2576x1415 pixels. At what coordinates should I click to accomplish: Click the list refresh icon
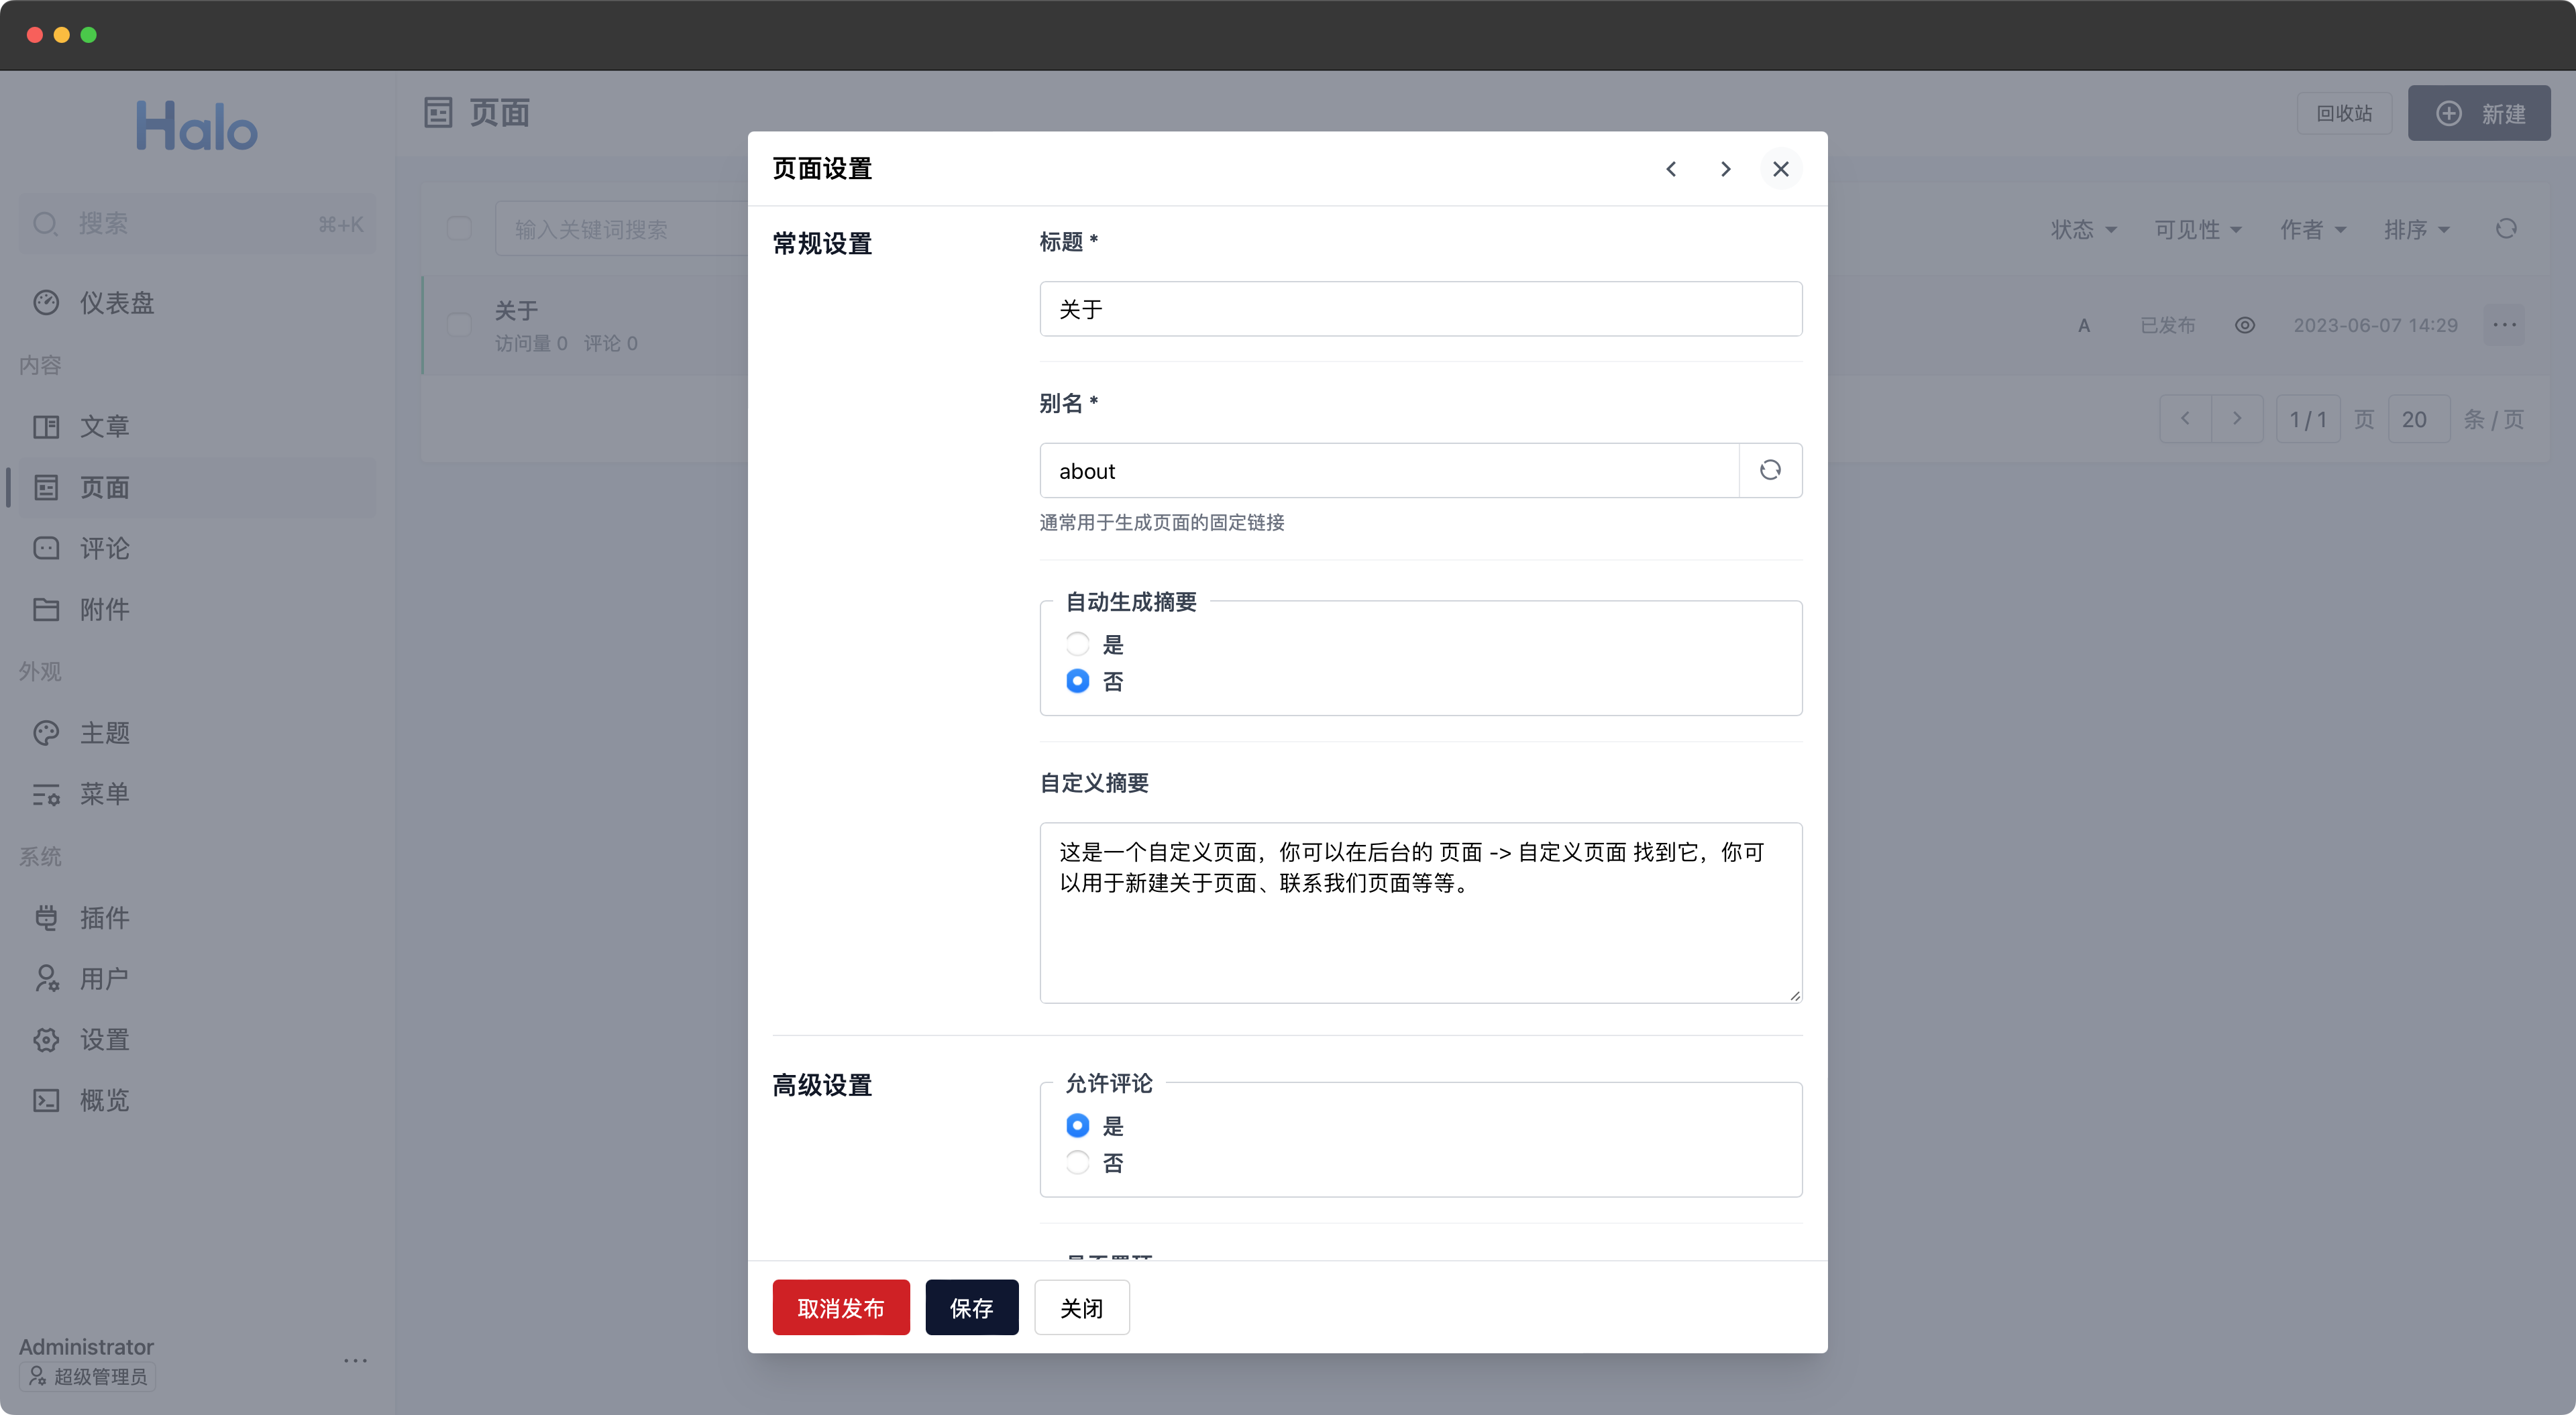(x=2506, y=229)
